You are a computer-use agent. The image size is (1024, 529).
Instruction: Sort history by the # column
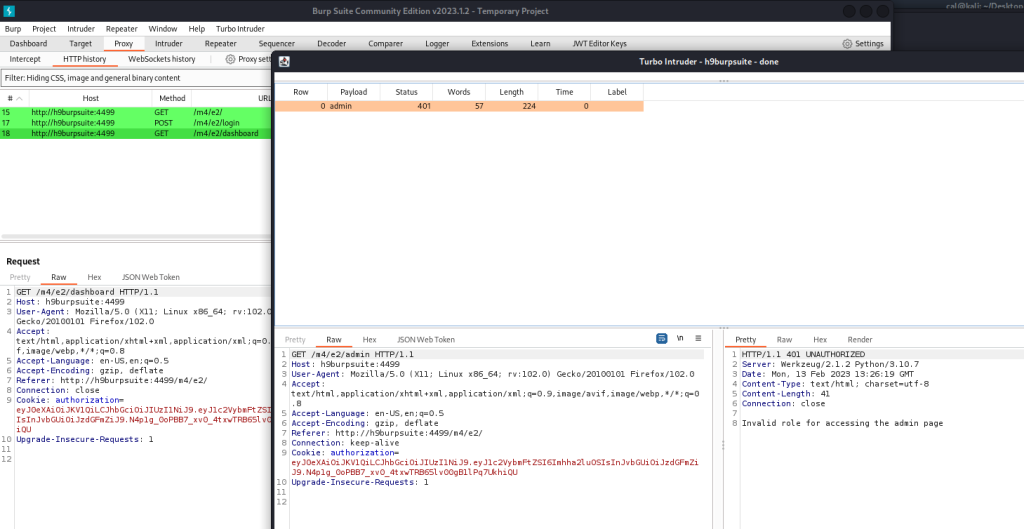click(14, 98)
